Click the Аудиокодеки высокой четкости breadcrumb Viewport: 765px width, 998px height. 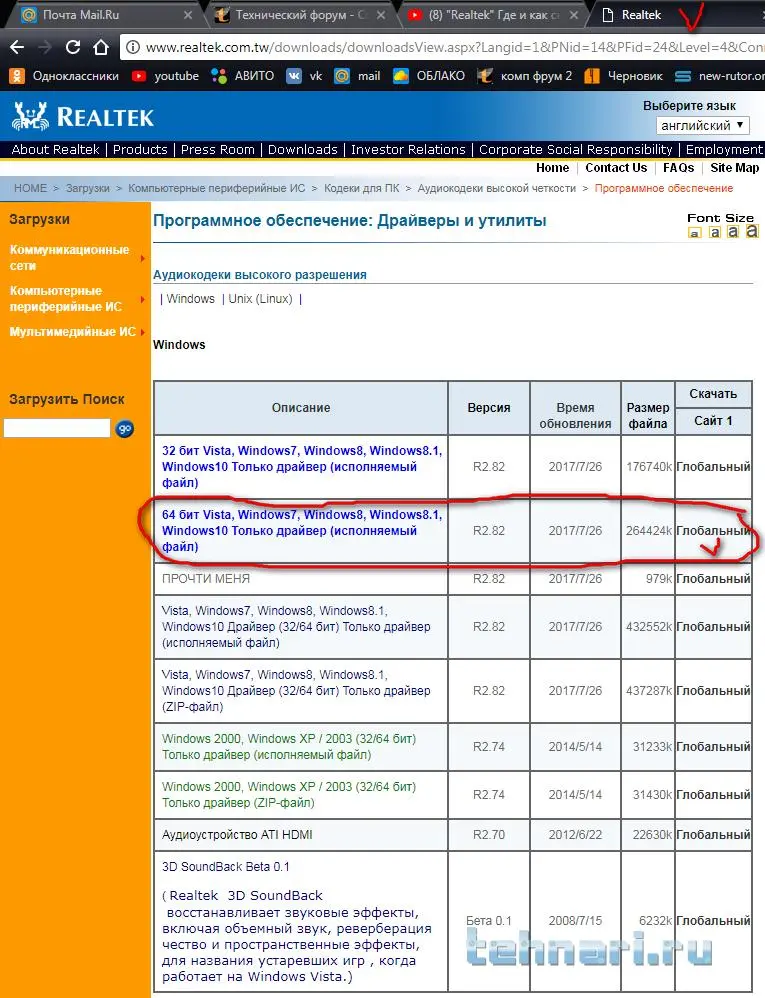[496, 188]
